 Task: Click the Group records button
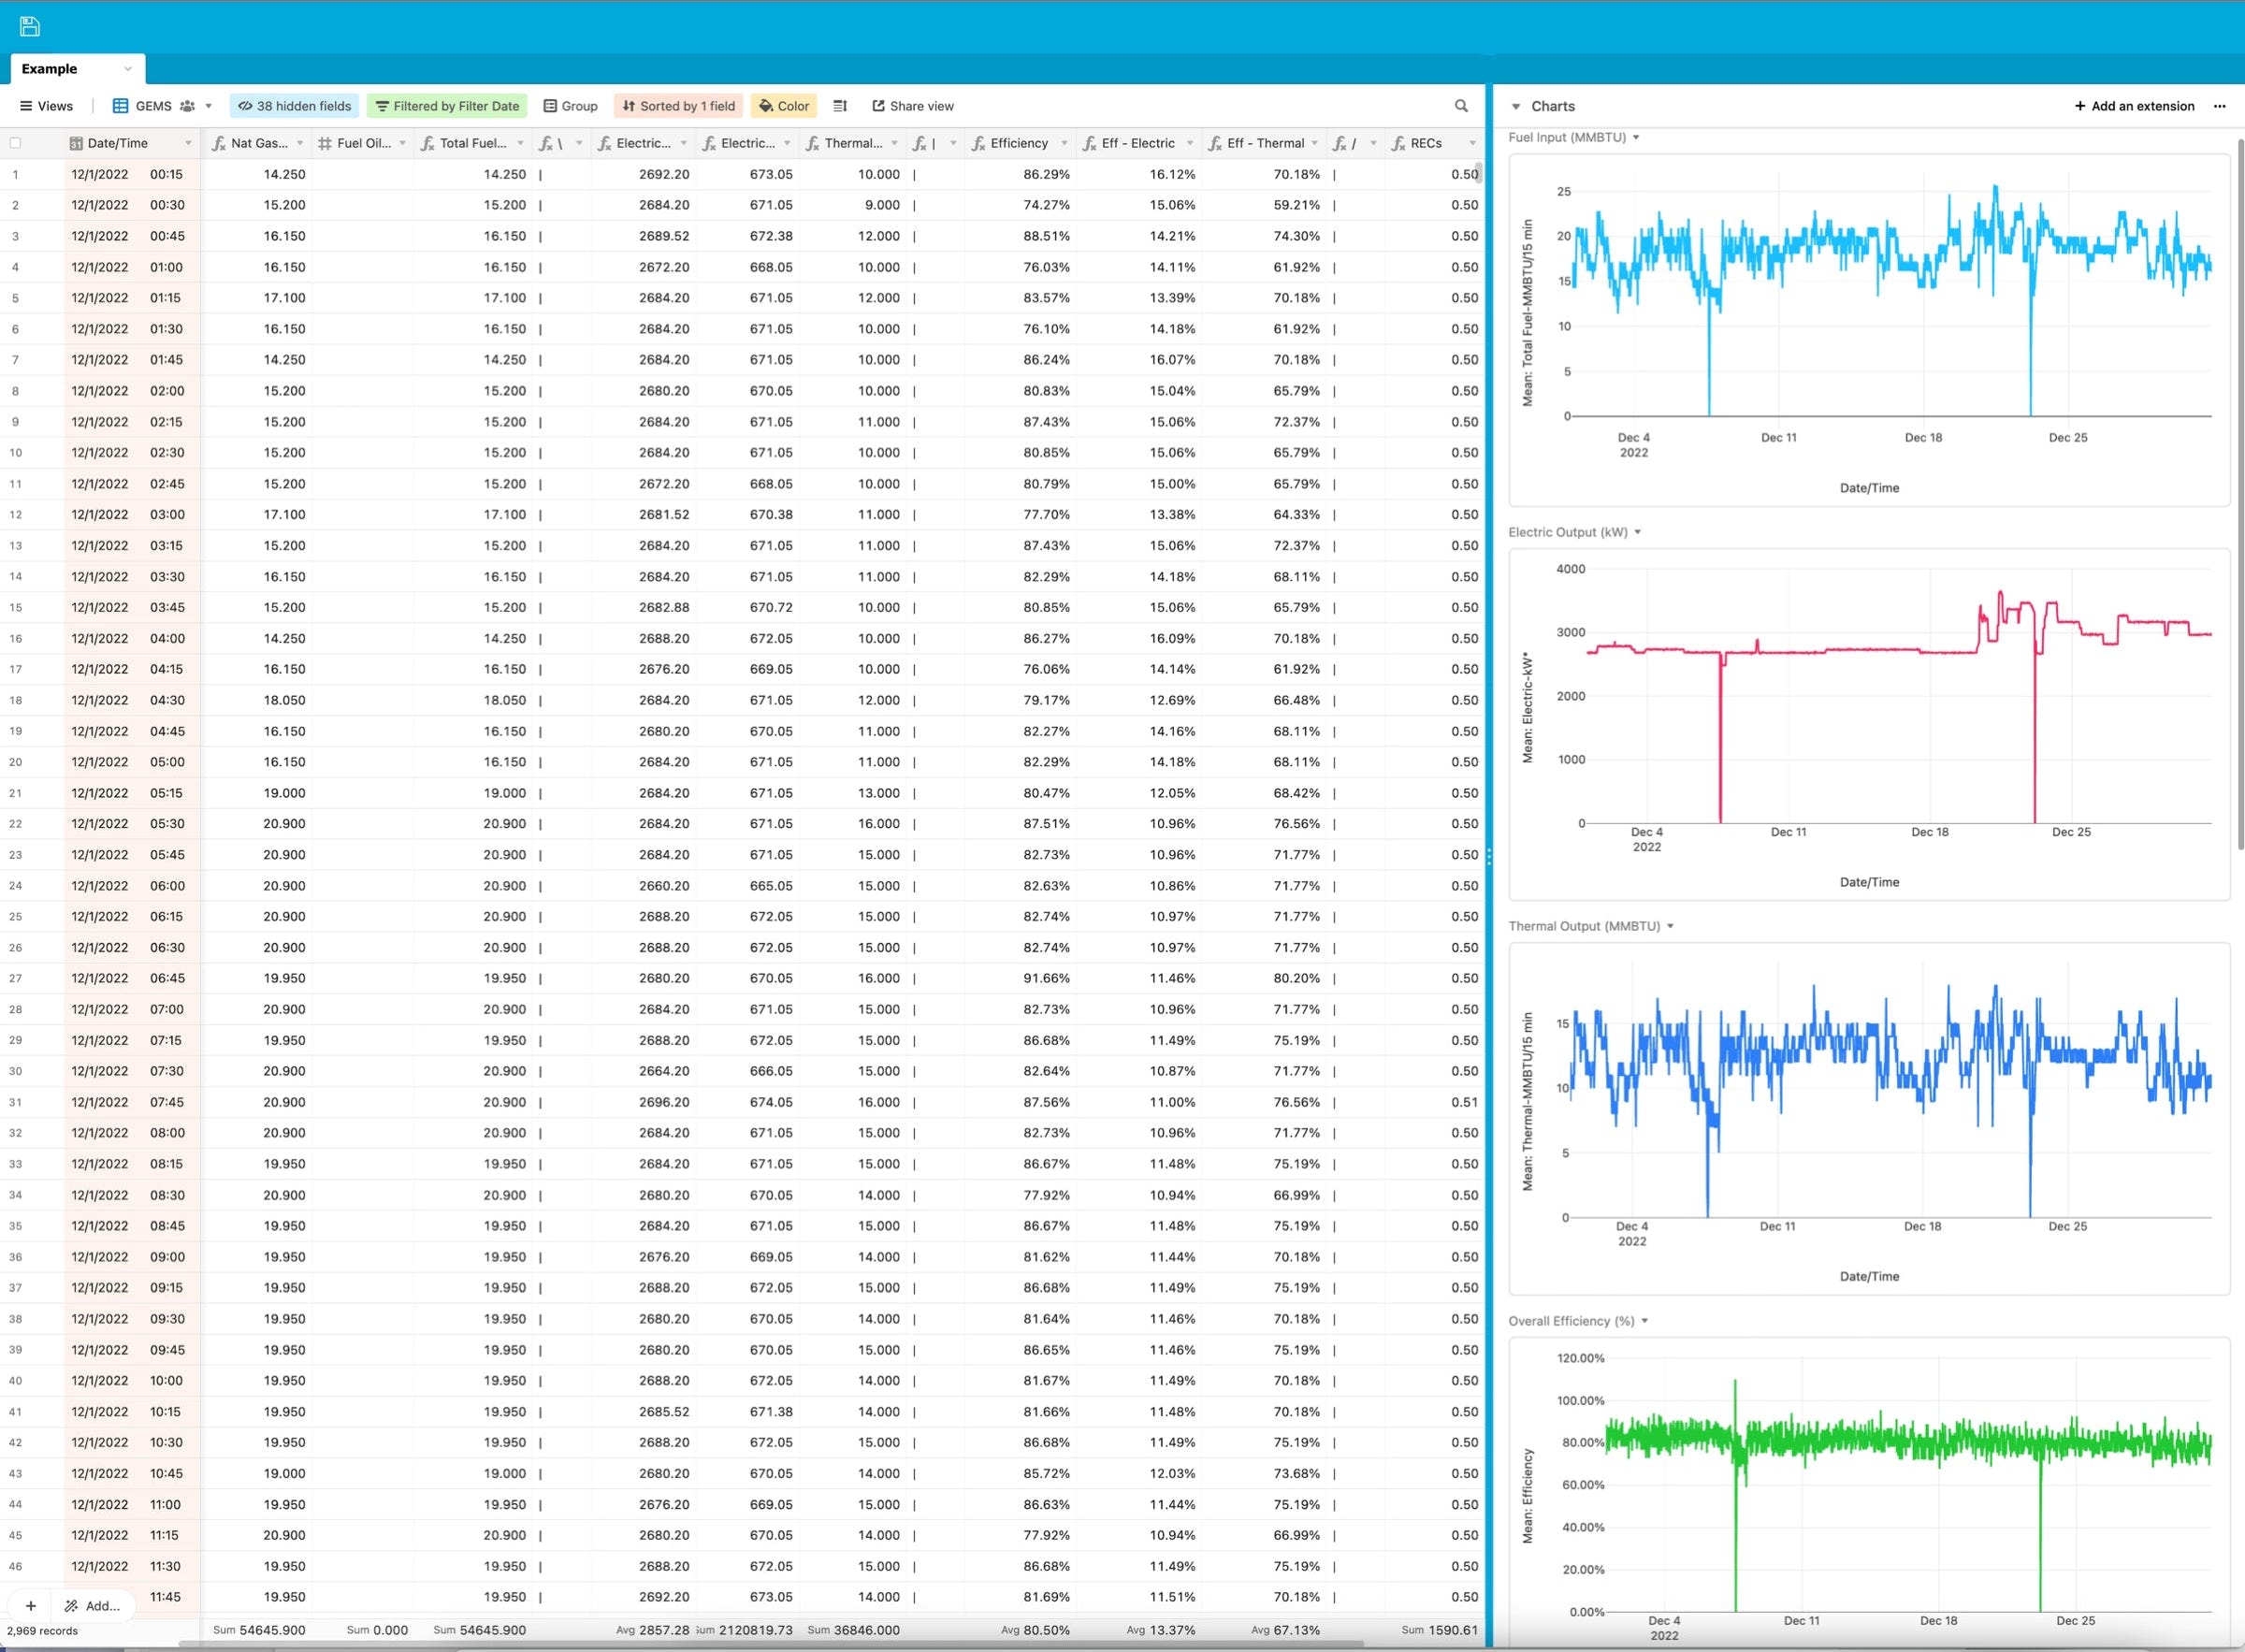pyautogui.click(x=570, y=106)
